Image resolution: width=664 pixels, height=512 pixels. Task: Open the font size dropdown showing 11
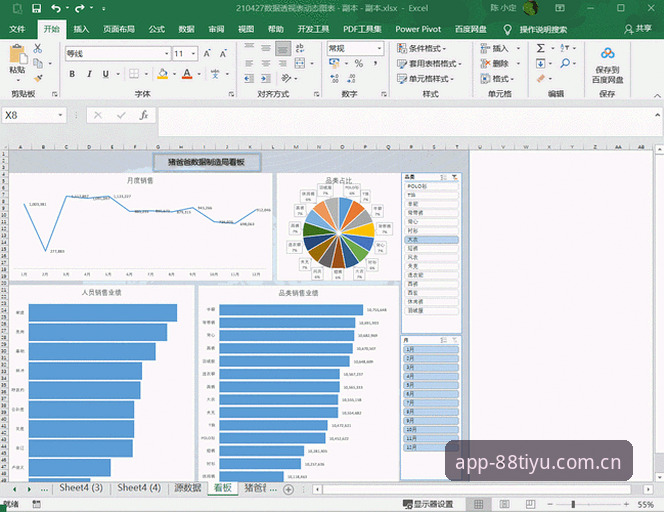point(193,53)
